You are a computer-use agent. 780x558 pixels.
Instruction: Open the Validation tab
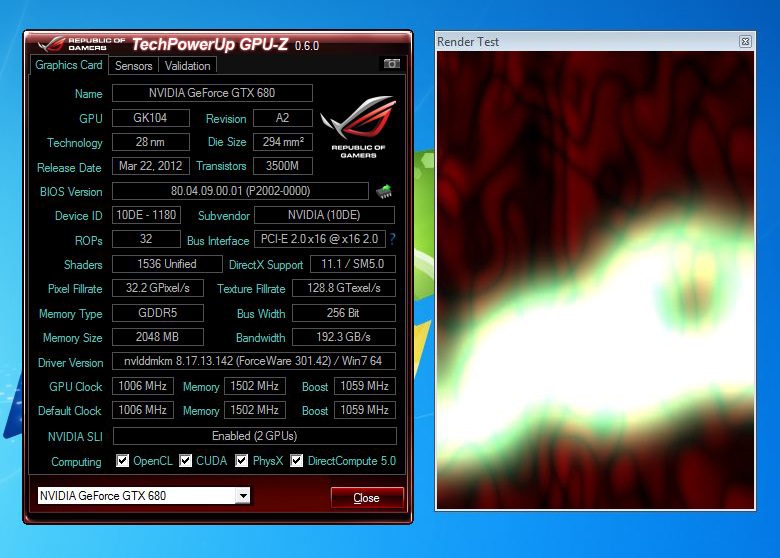point(188,66)
